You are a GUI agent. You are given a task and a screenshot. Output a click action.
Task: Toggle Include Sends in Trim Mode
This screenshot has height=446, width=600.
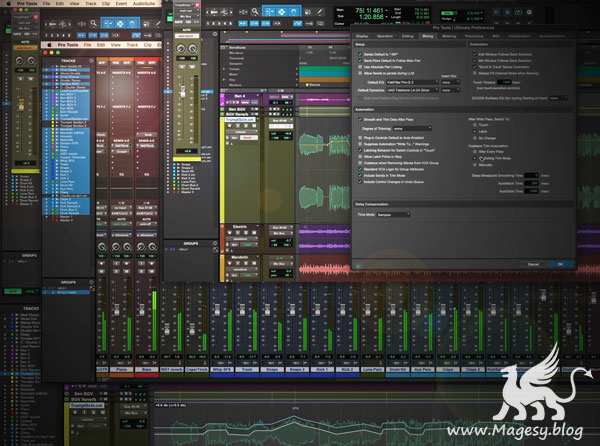pyautogui.click(x=360, y=176)
